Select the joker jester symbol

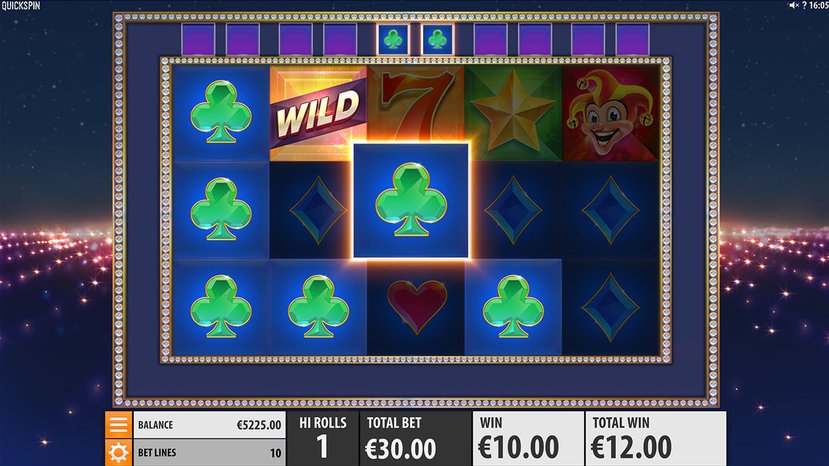[610, 113]
